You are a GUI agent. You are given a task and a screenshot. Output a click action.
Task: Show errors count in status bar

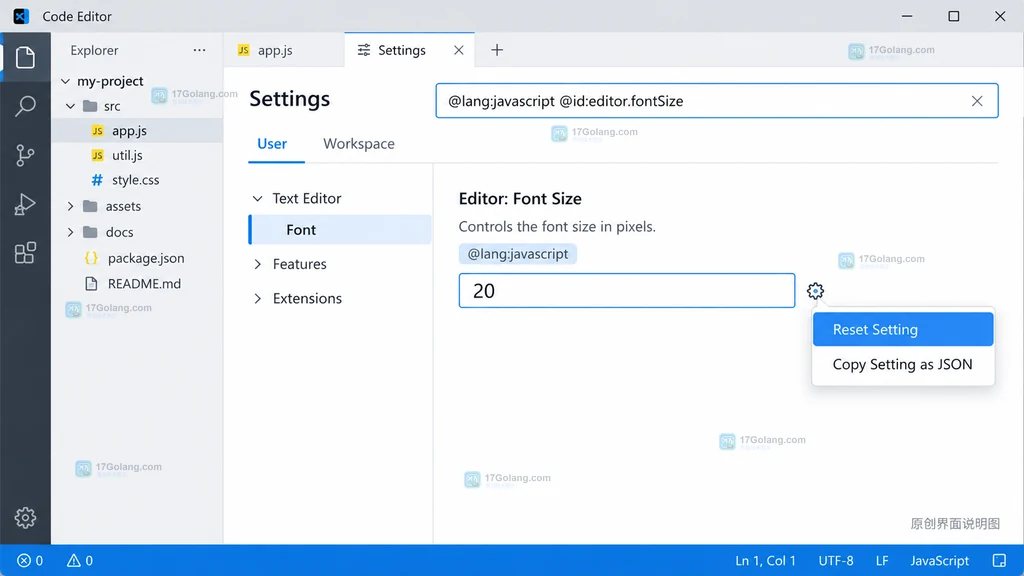30,560
